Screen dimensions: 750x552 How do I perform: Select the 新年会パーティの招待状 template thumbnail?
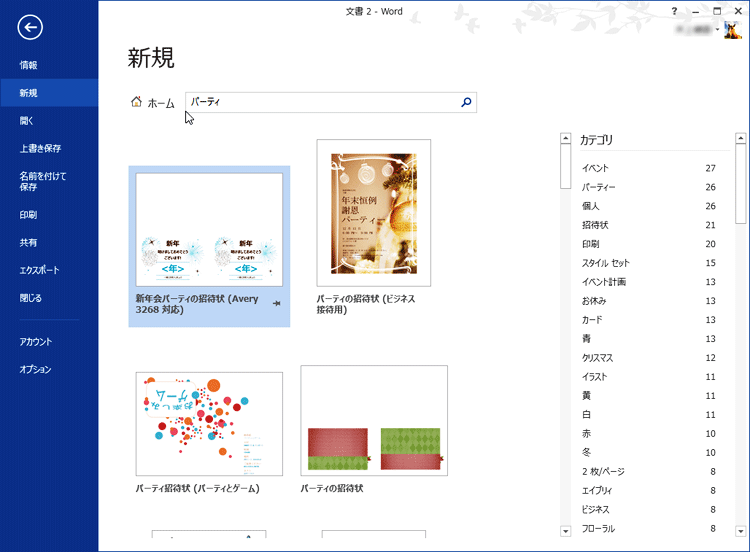pos(209,230)
